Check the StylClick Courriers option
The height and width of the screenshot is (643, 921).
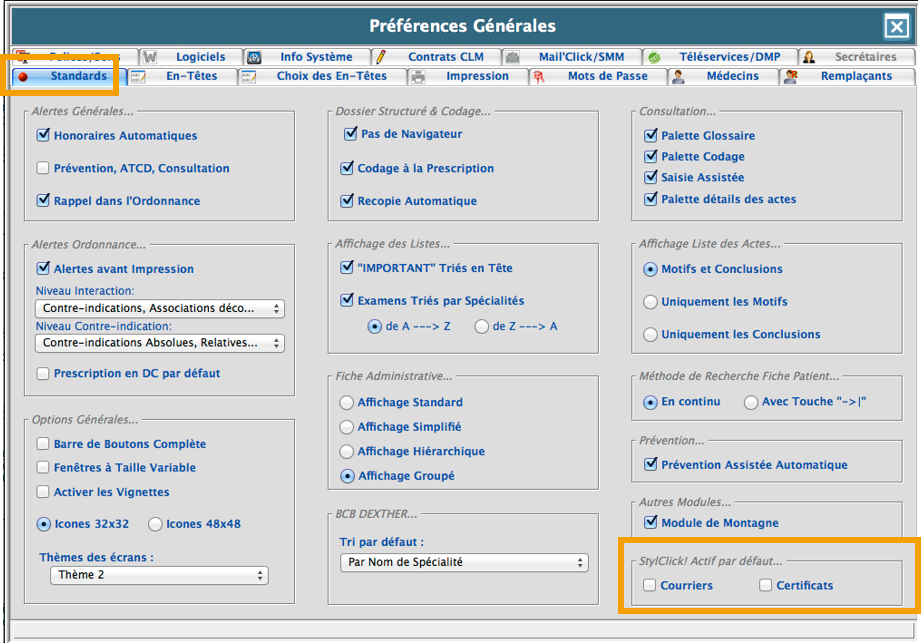[650, 585]
